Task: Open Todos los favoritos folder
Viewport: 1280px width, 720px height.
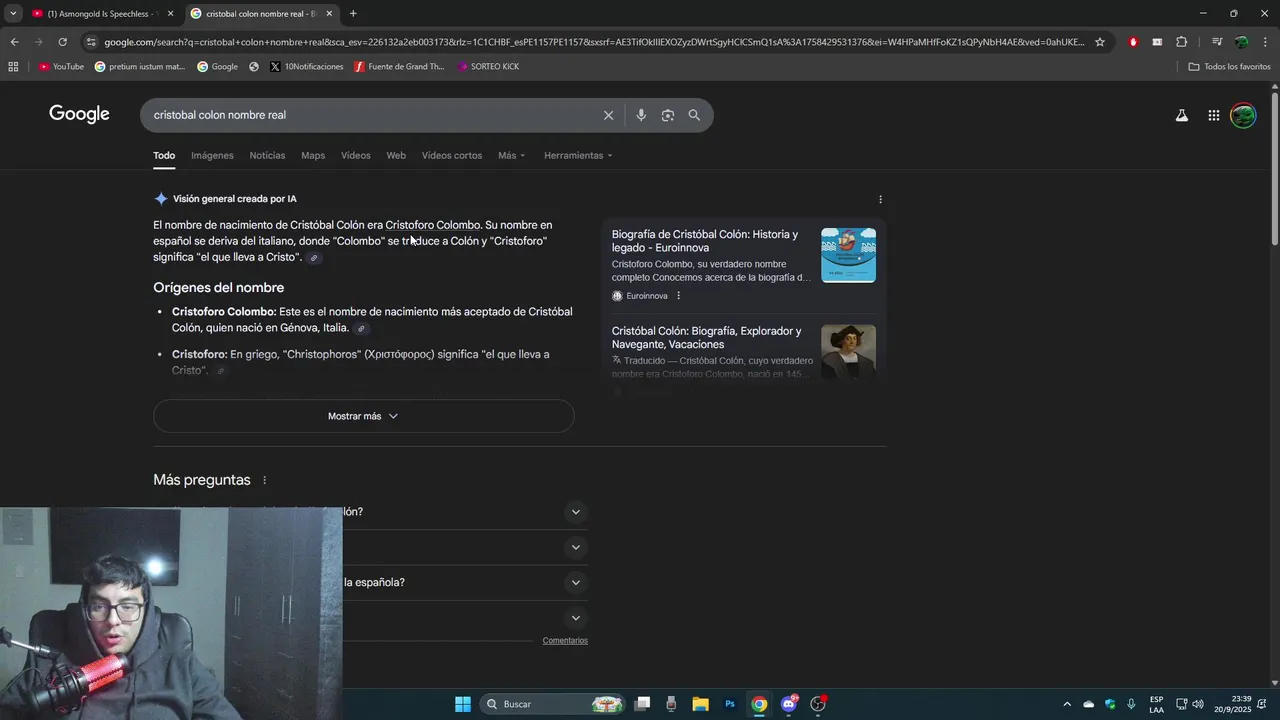Action: coord(1229,67)
